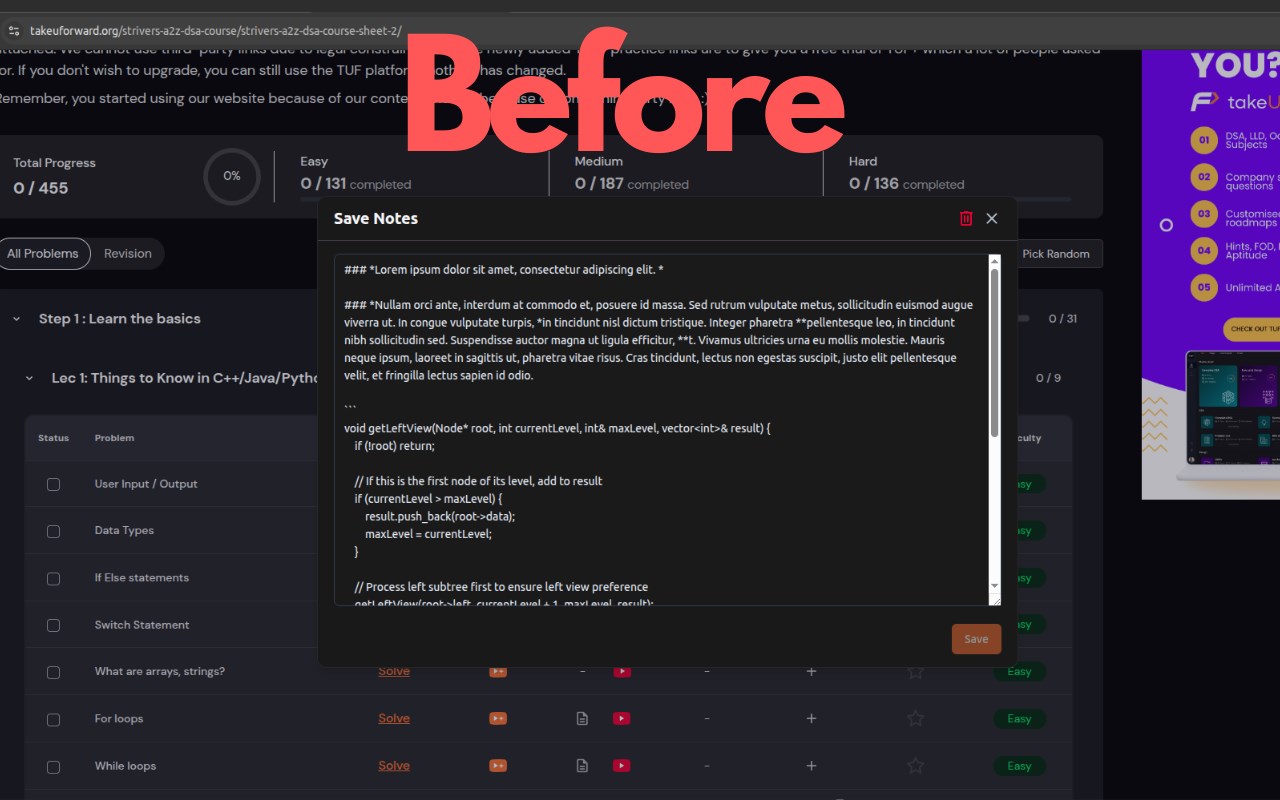Viewport: 1280px width, 800px height.
Task: Tick the Data Types status checkbox
Action: [53, 531]
